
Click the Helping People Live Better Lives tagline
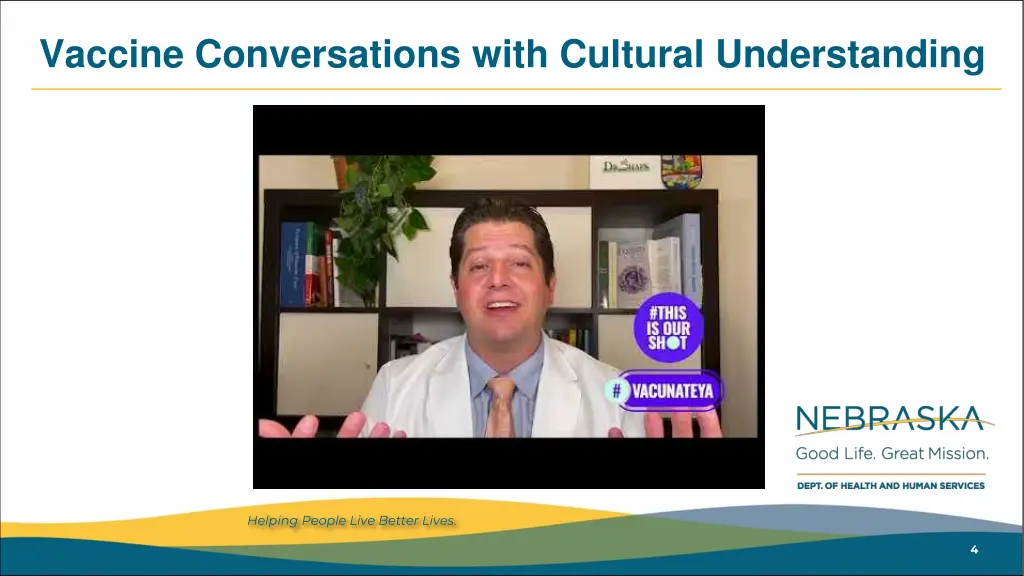pos(351,520)
